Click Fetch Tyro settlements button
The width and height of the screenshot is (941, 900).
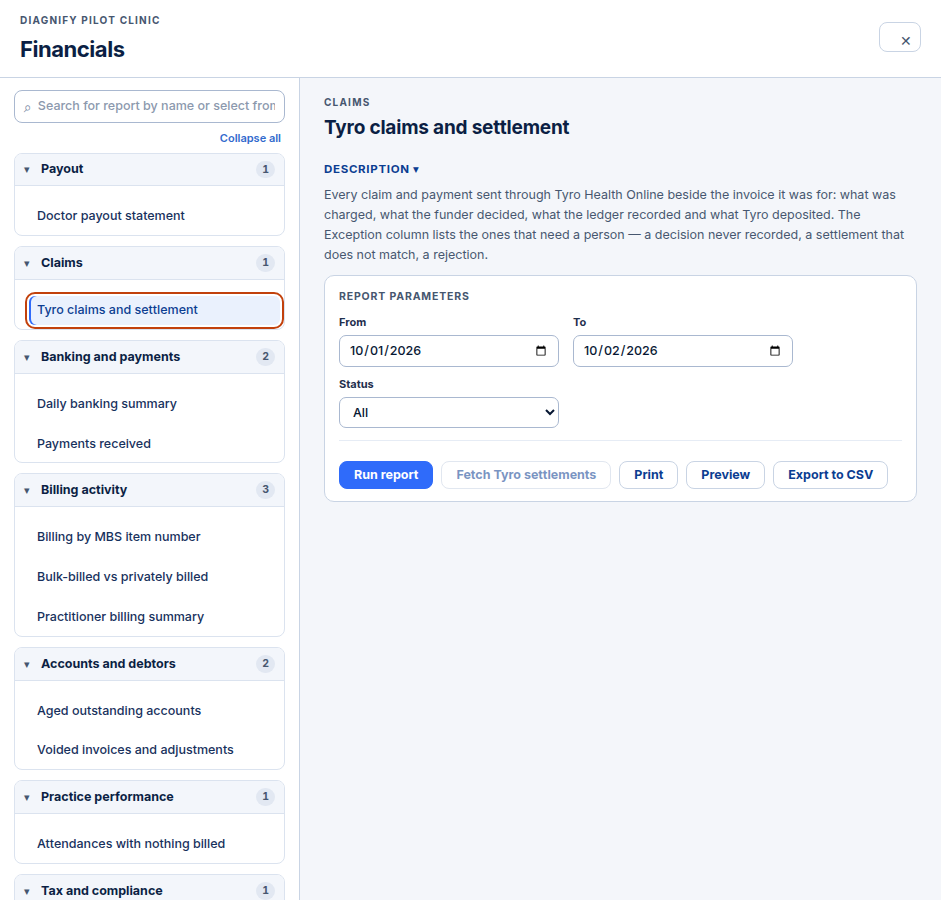526,475
